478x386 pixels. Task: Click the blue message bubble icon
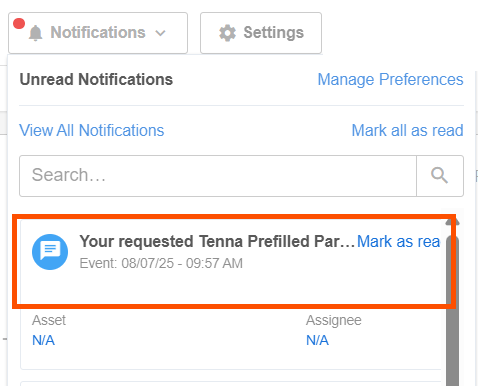pos(50,252)
